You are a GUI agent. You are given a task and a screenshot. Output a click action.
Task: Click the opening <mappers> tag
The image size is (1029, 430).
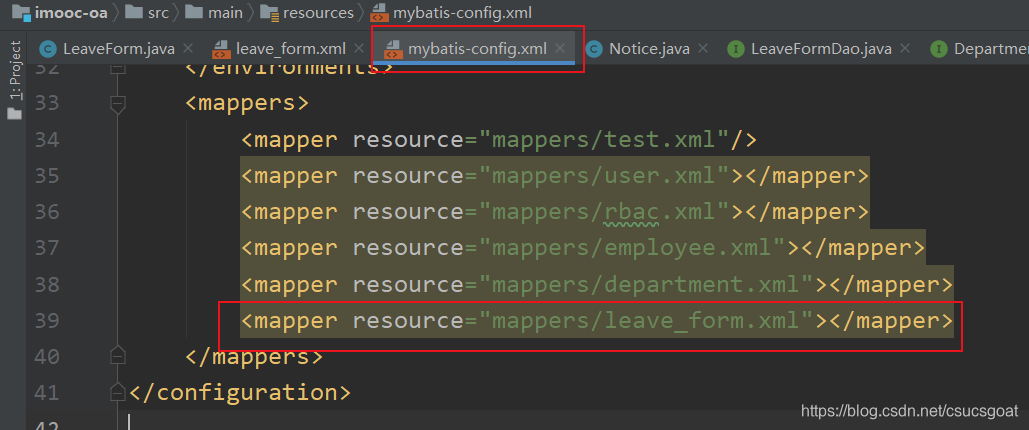coord(247,104)
